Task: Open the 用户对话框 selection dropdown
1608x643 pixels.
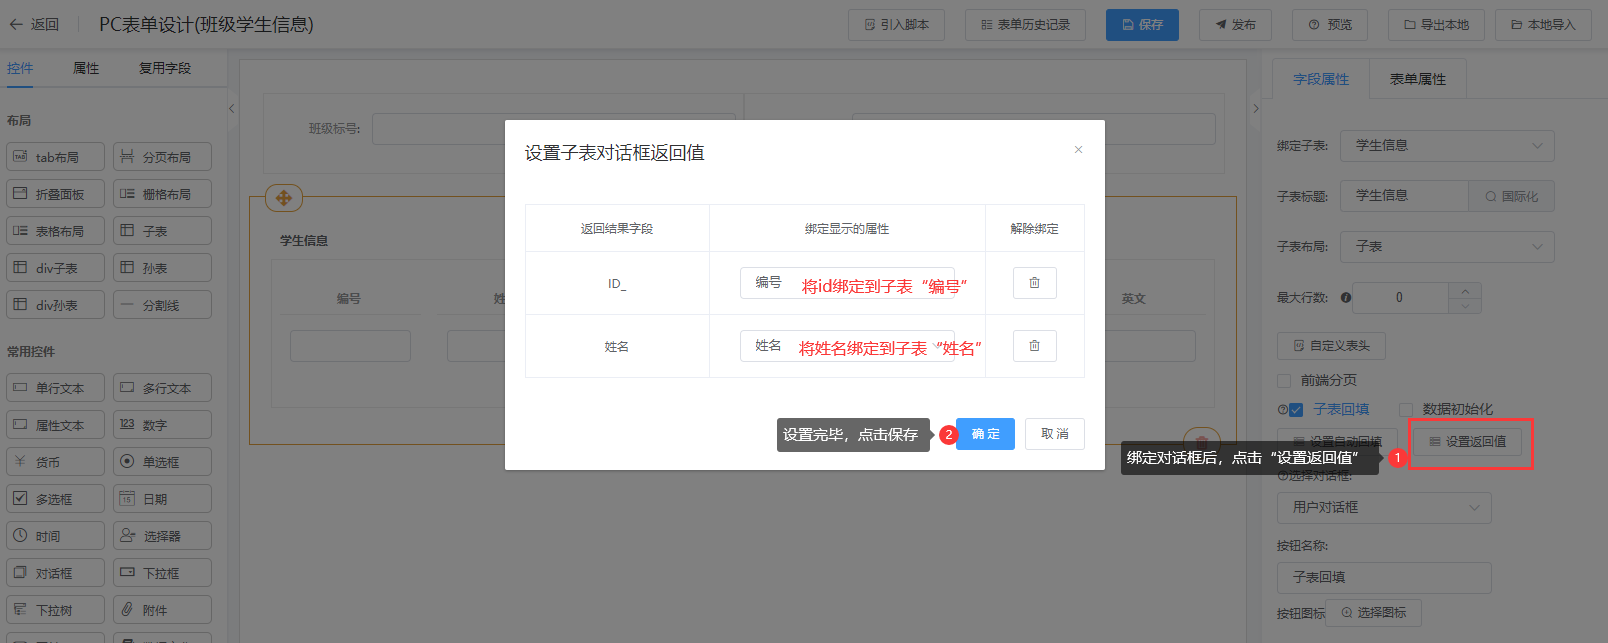Action: 1384,508
